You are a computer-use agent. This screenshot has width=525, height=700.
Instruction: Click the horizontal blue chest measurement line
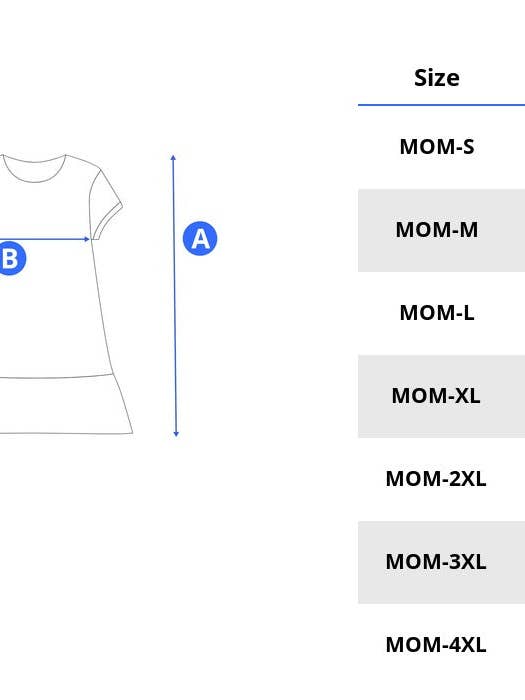click(45, 239)
